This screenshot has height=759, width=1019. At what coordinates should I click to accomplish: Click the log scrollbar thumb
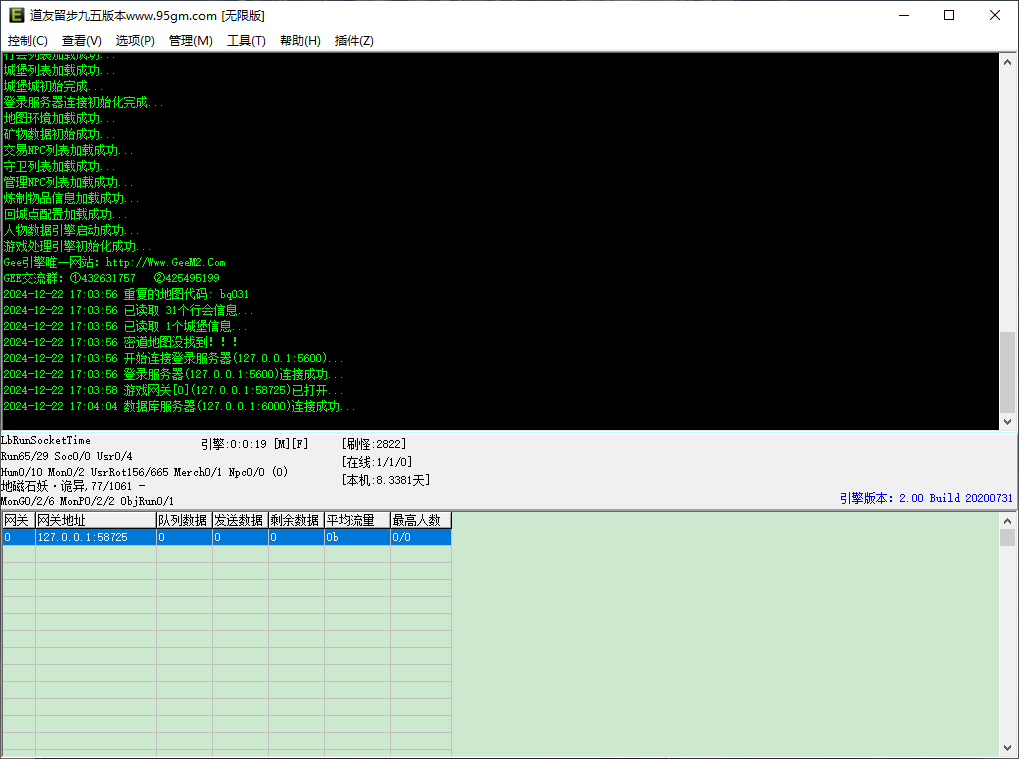[x=1007, y=372]
